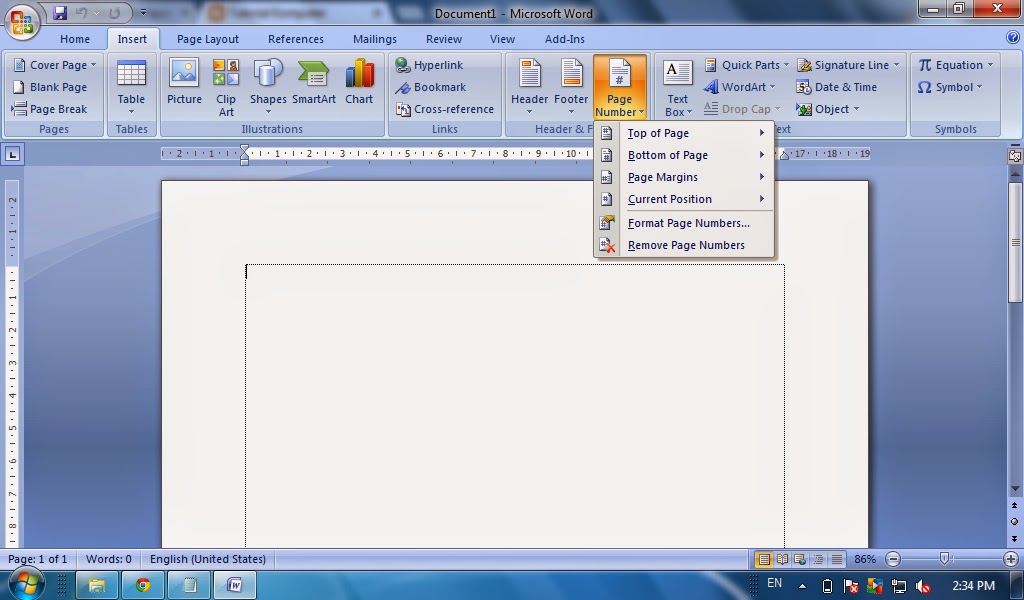
Task: Click the zoom slider handle
Action: tap(944, 558)
